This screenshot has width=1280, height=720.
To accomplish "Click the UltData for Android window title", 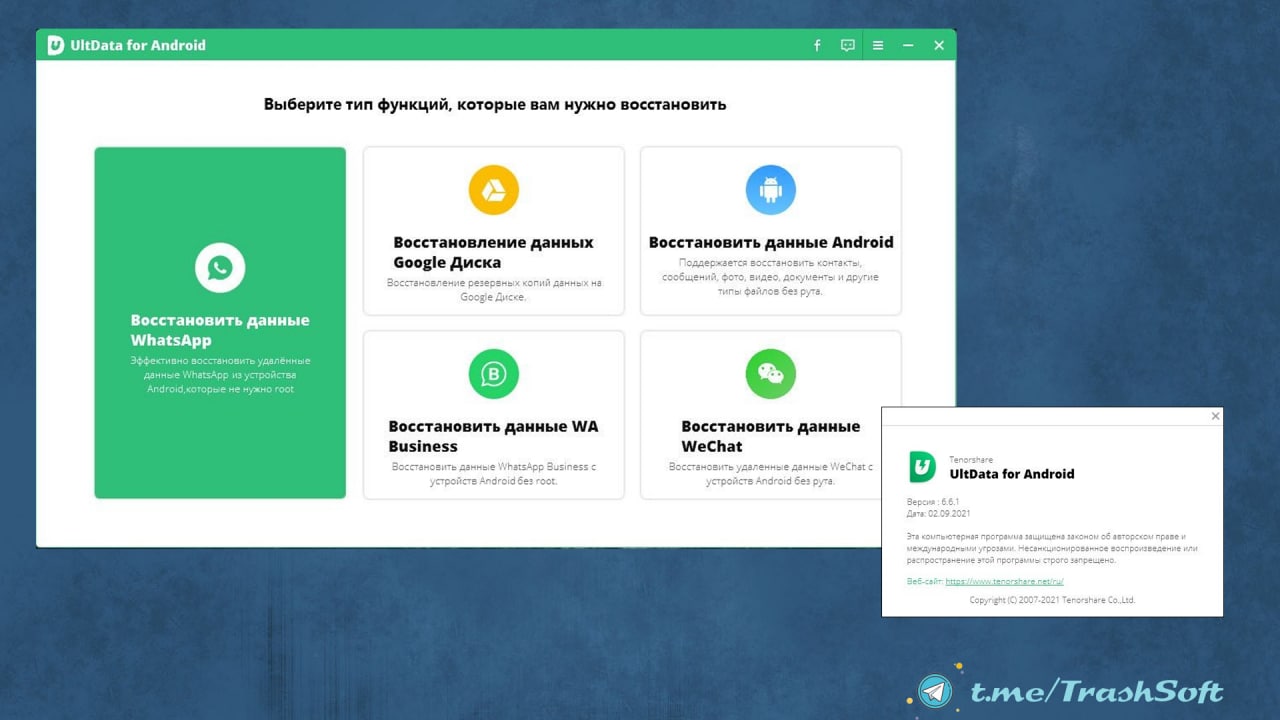I will pos(138,45).
